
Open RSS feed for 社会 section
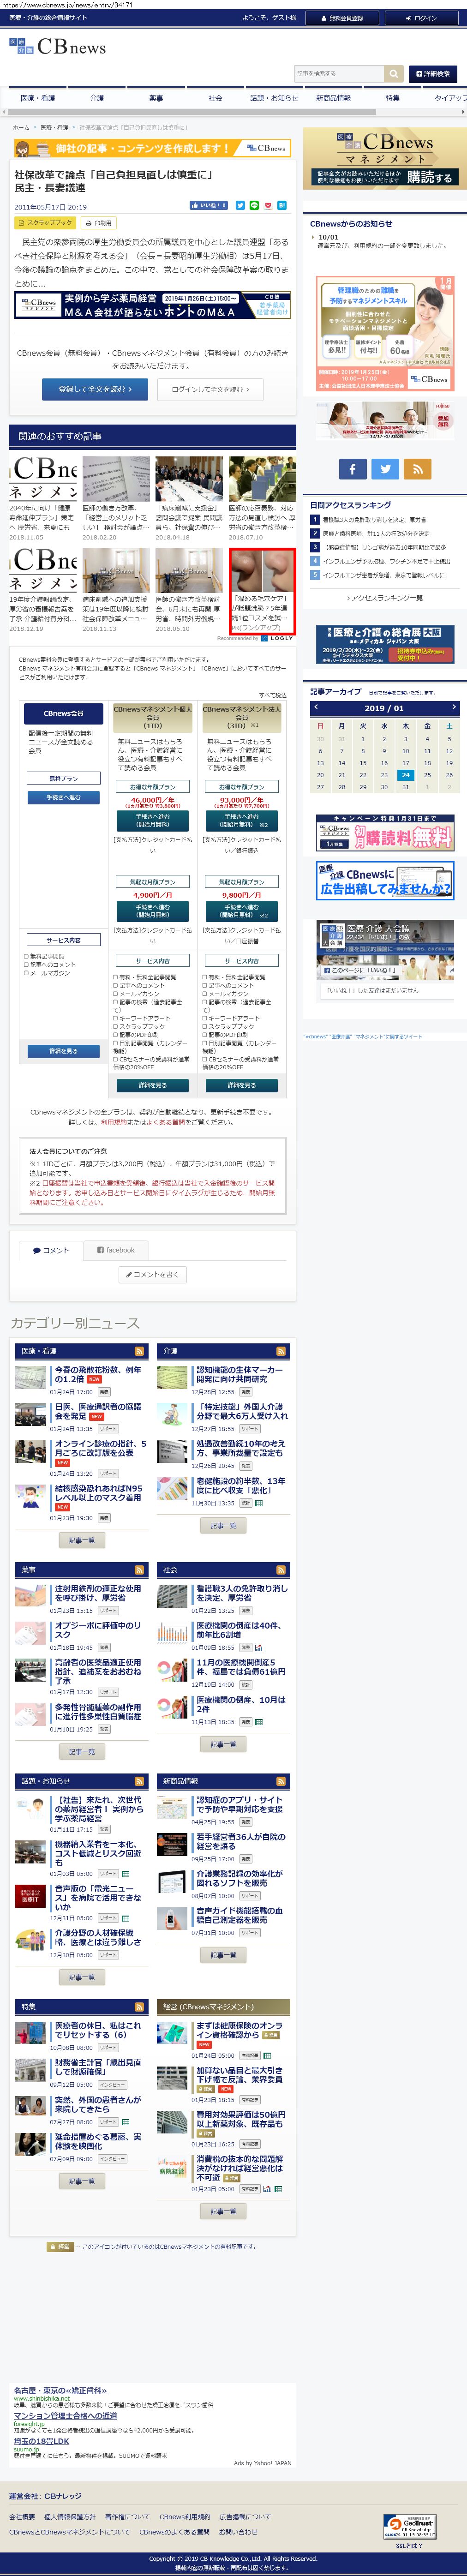281,1570
